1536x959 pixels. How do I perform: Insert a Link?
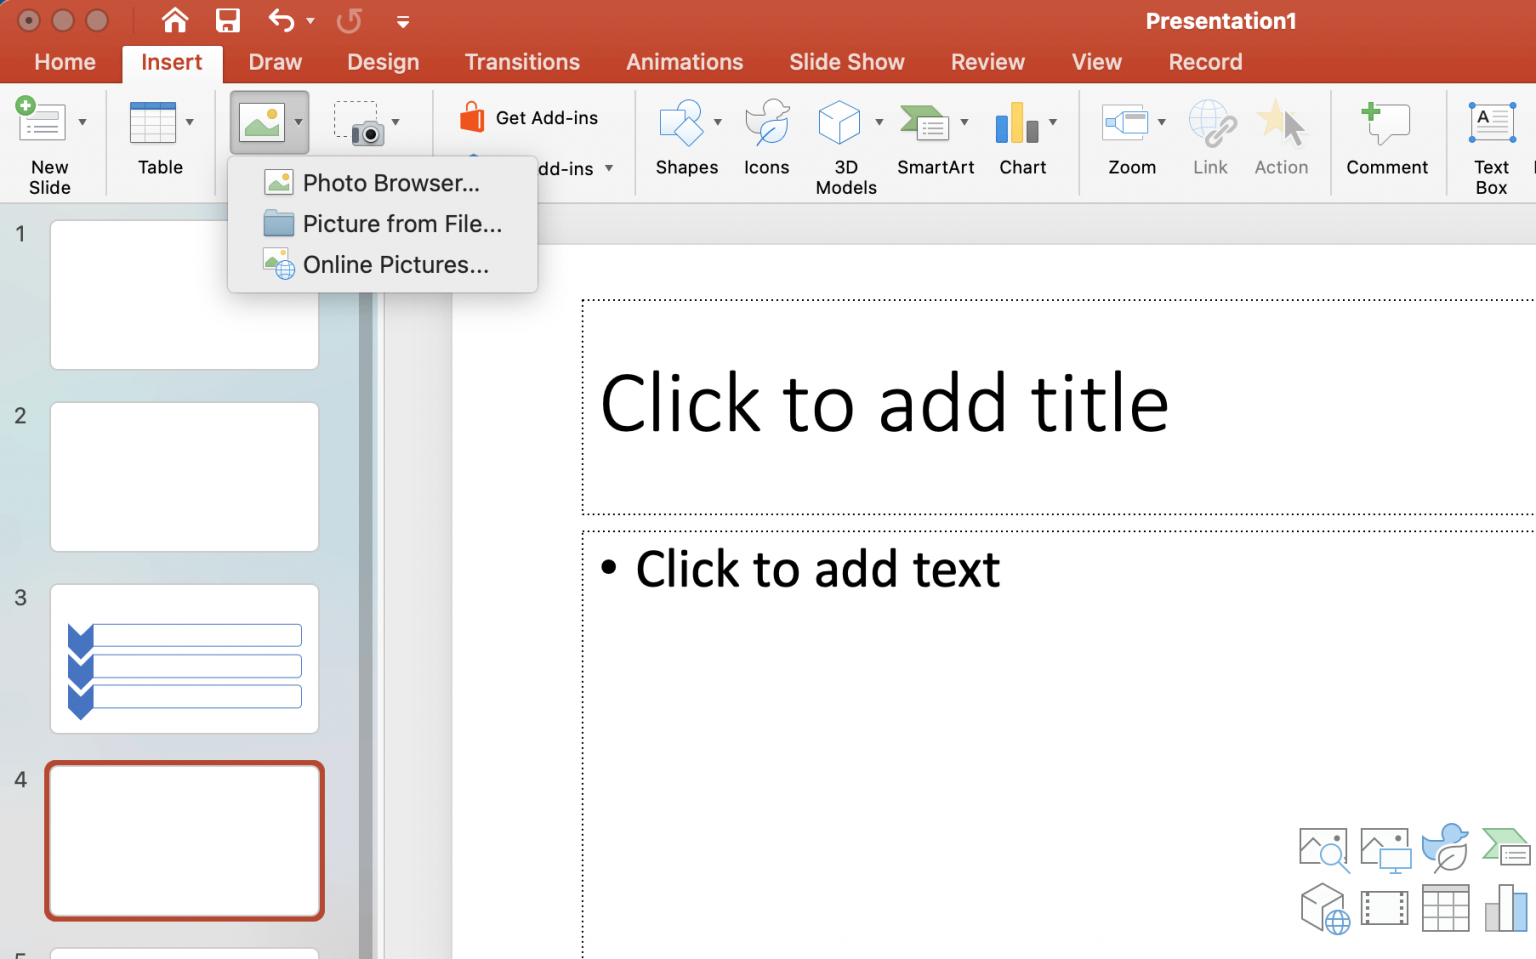point(1211,140)
